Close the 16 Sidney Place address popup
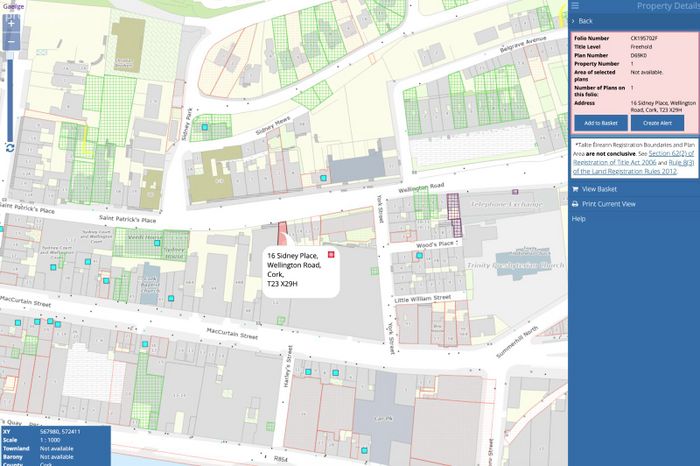 [331, 254]
